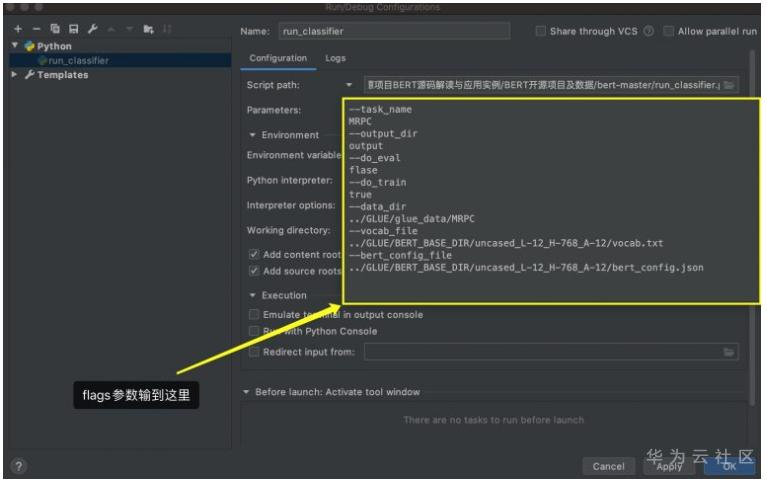Select the Python icon in configuration tree
The width and height of the screenshot is (767, 482).
(x=30, y=46)
